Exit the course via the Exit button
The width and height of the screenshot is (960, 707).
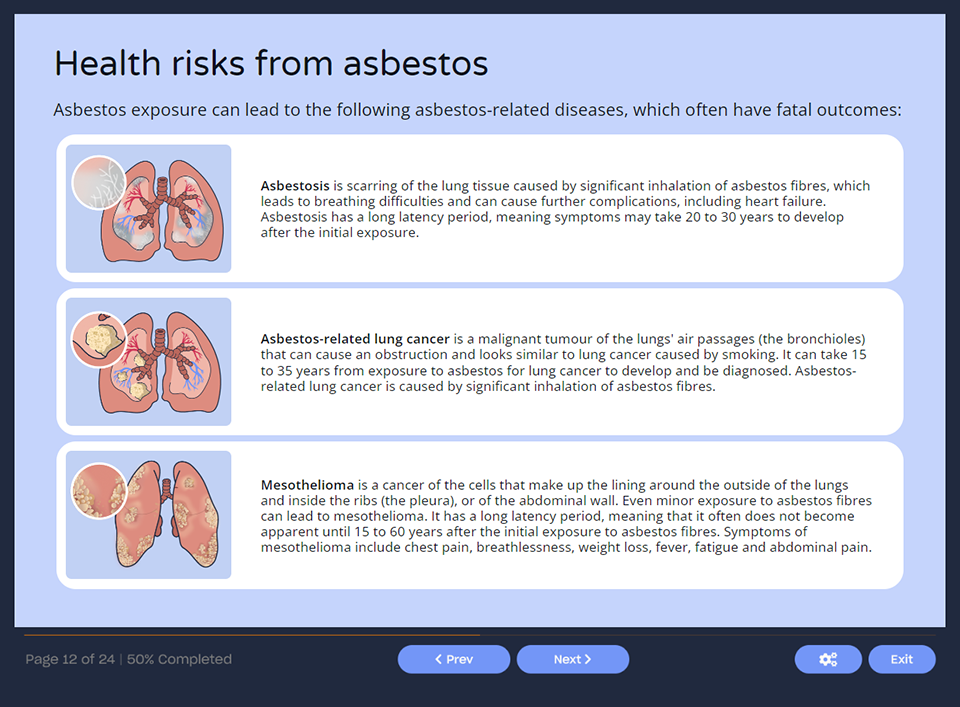click(x=901, y=659)
